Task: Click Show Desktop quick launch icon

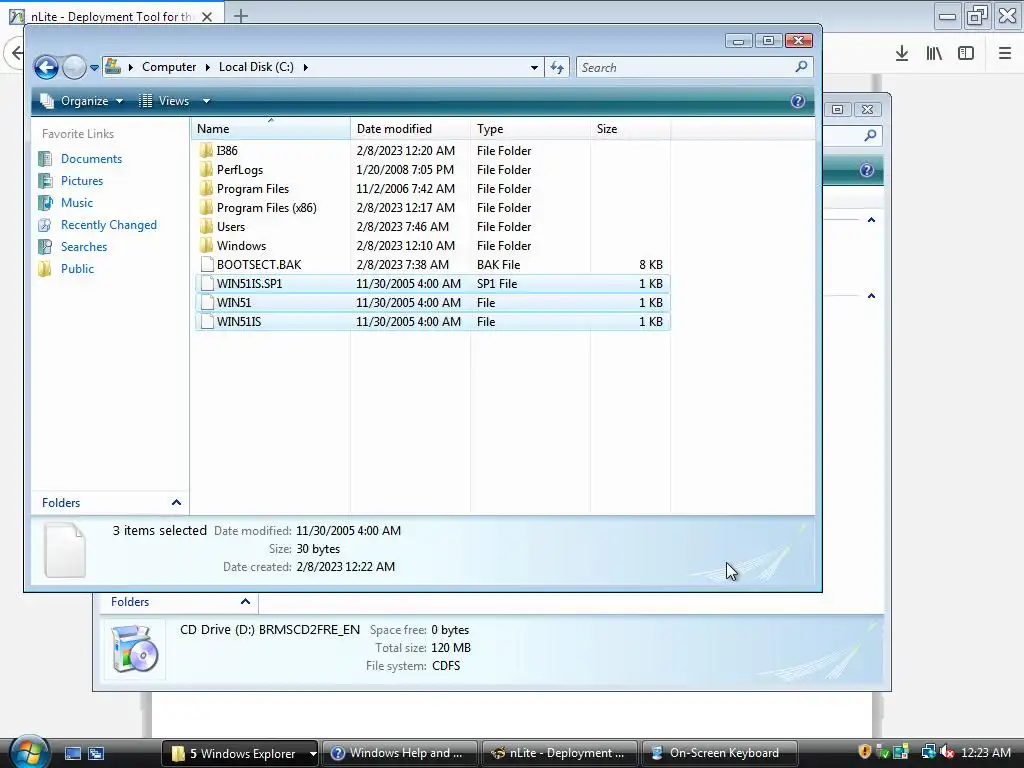Action: click(x=73, y=754)
